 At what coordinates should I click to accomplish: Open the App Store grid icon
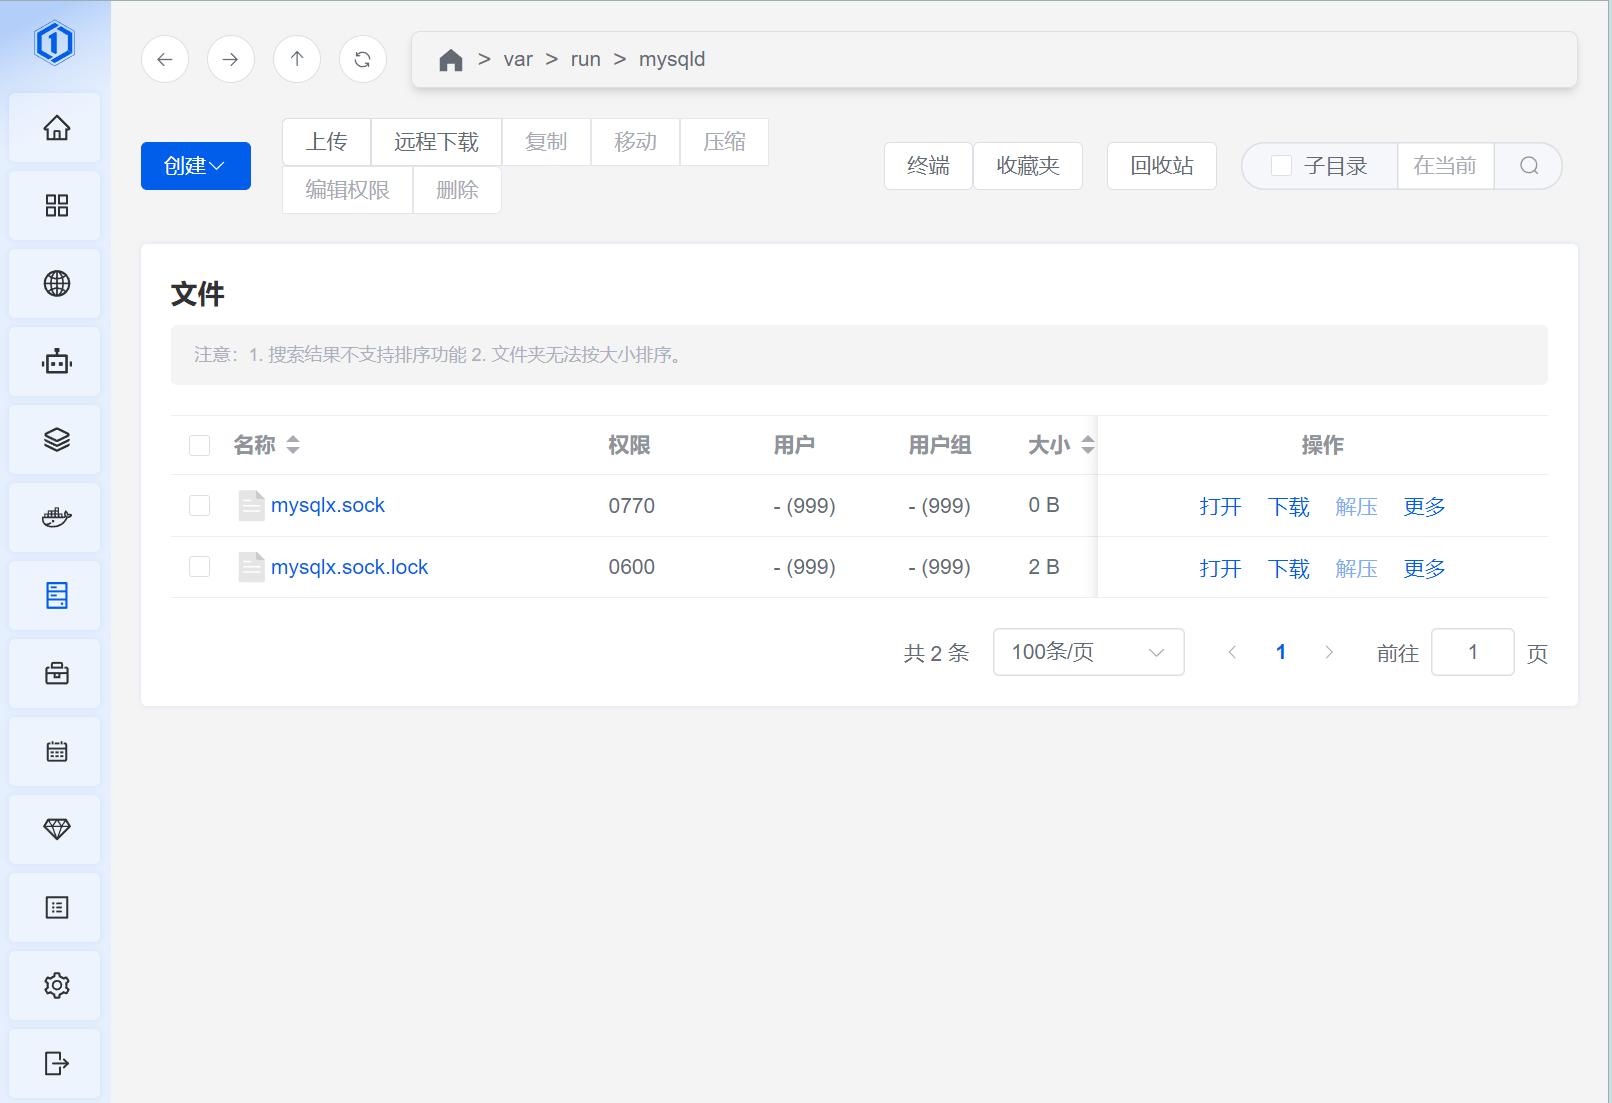pos(55,205)
